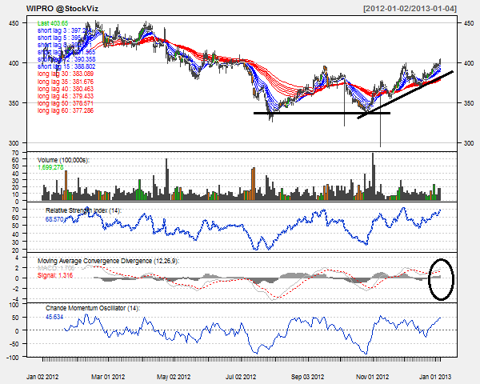Screen dimensions: 480x384
Task: Click the '-100' Chande axis label
Action: point(13,358)
